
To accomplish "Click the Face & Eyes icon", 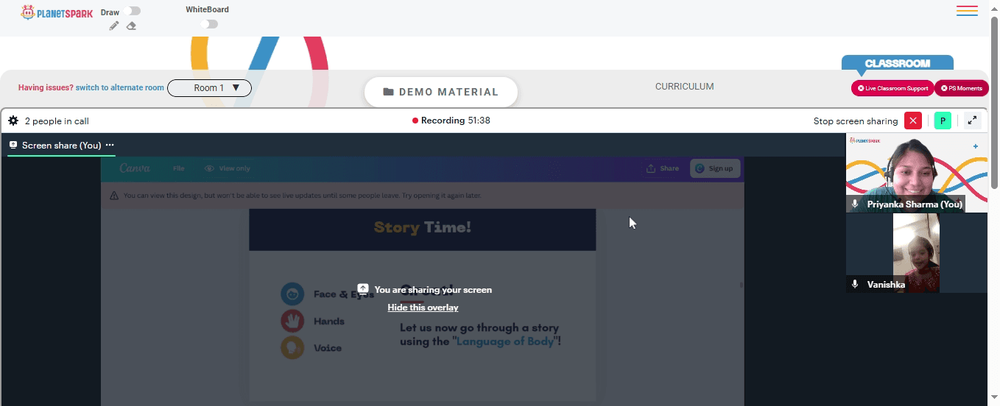I will 293,294.
